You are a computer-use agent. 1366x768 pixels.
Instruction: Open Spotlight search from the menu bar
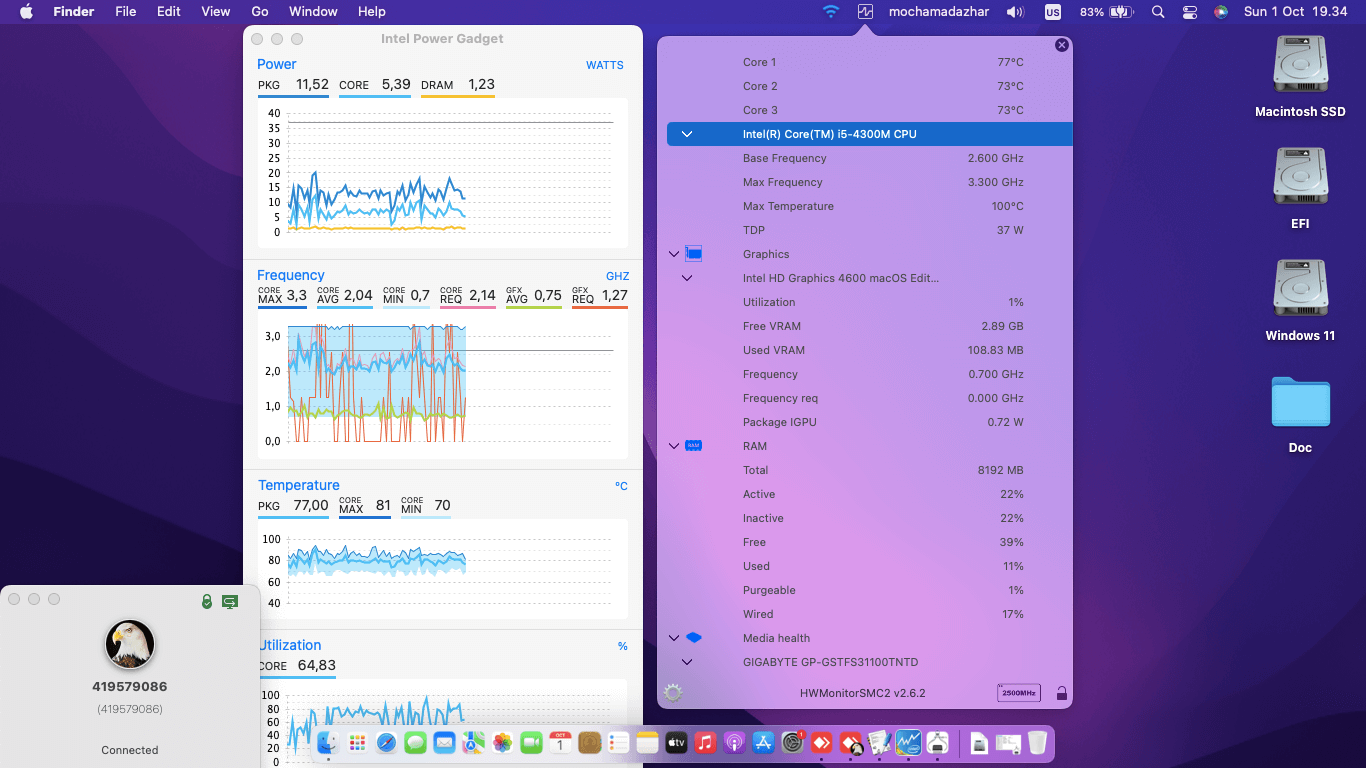pyautogui.click(x=1158, y=12)
